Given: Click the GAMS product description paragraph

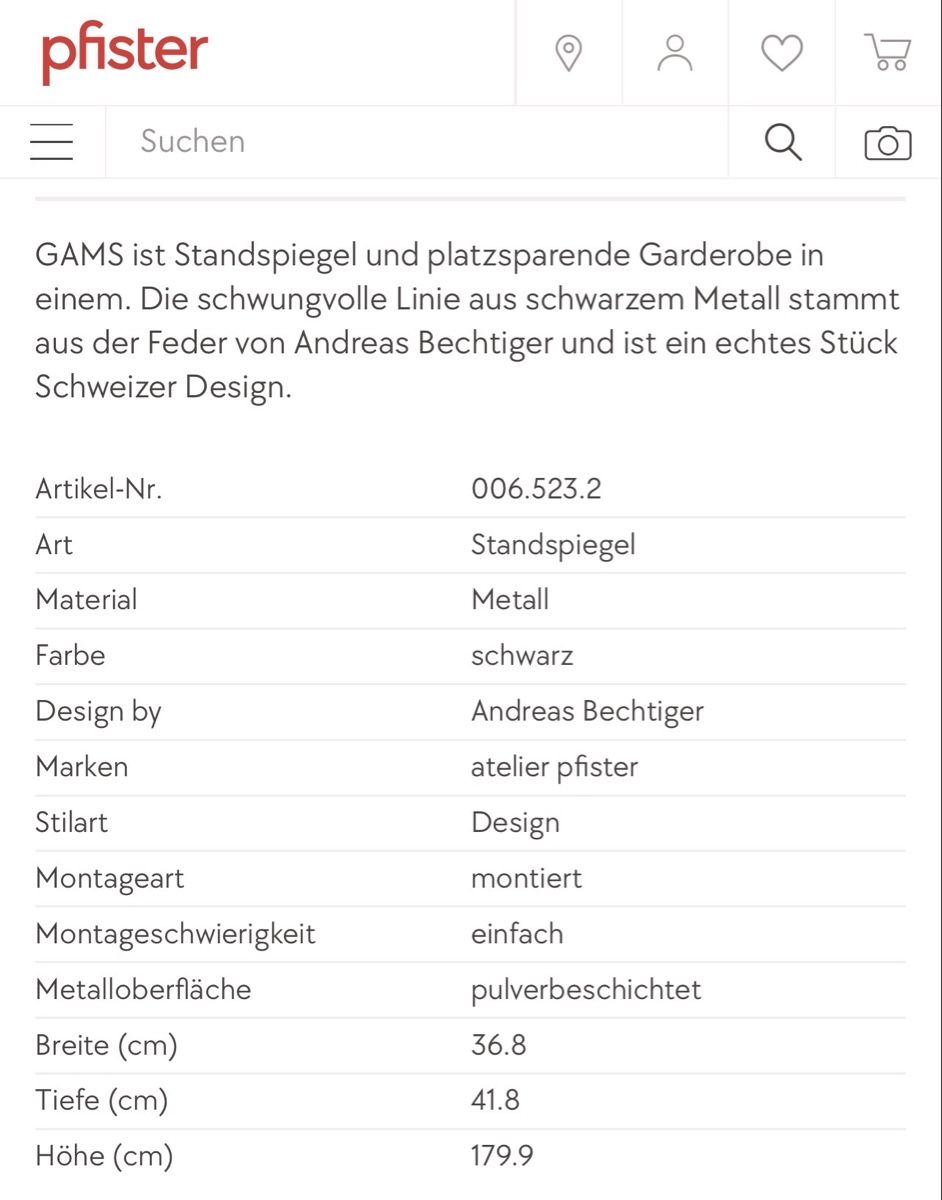Looking at the screenshot, I should pyautogui.click(x=468, y=320).
